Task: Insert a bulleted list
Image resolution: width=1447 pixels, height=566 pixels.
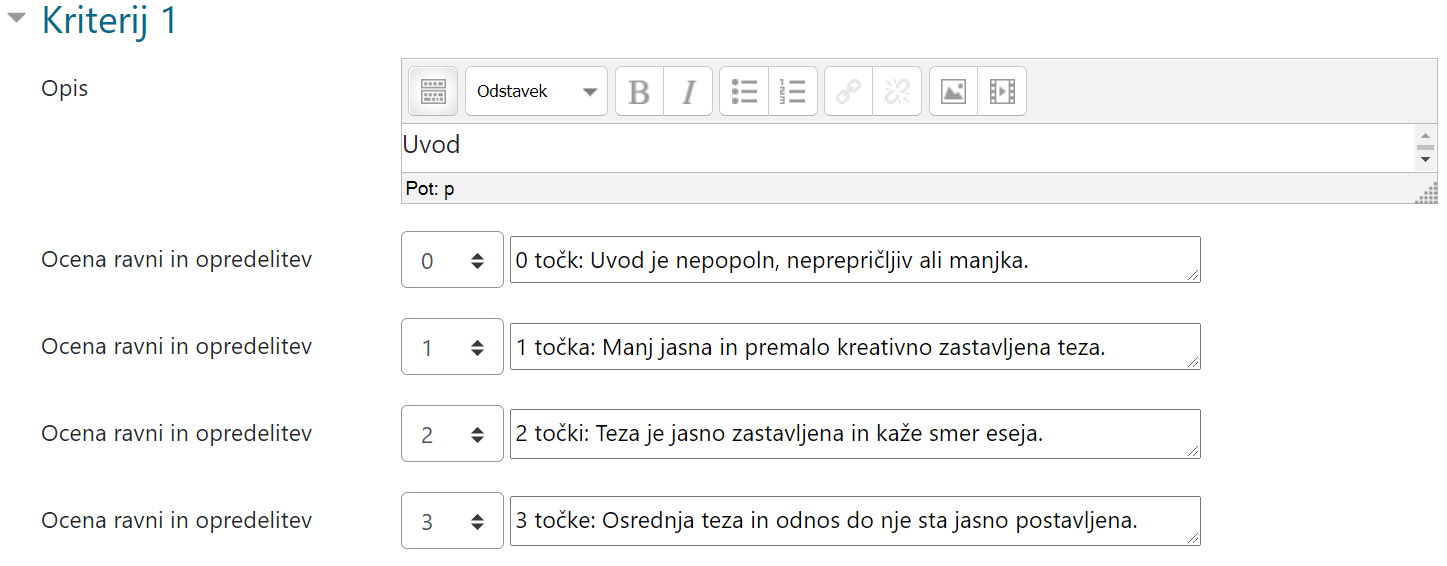Action: pyautogui.click(x=744, y=92)
